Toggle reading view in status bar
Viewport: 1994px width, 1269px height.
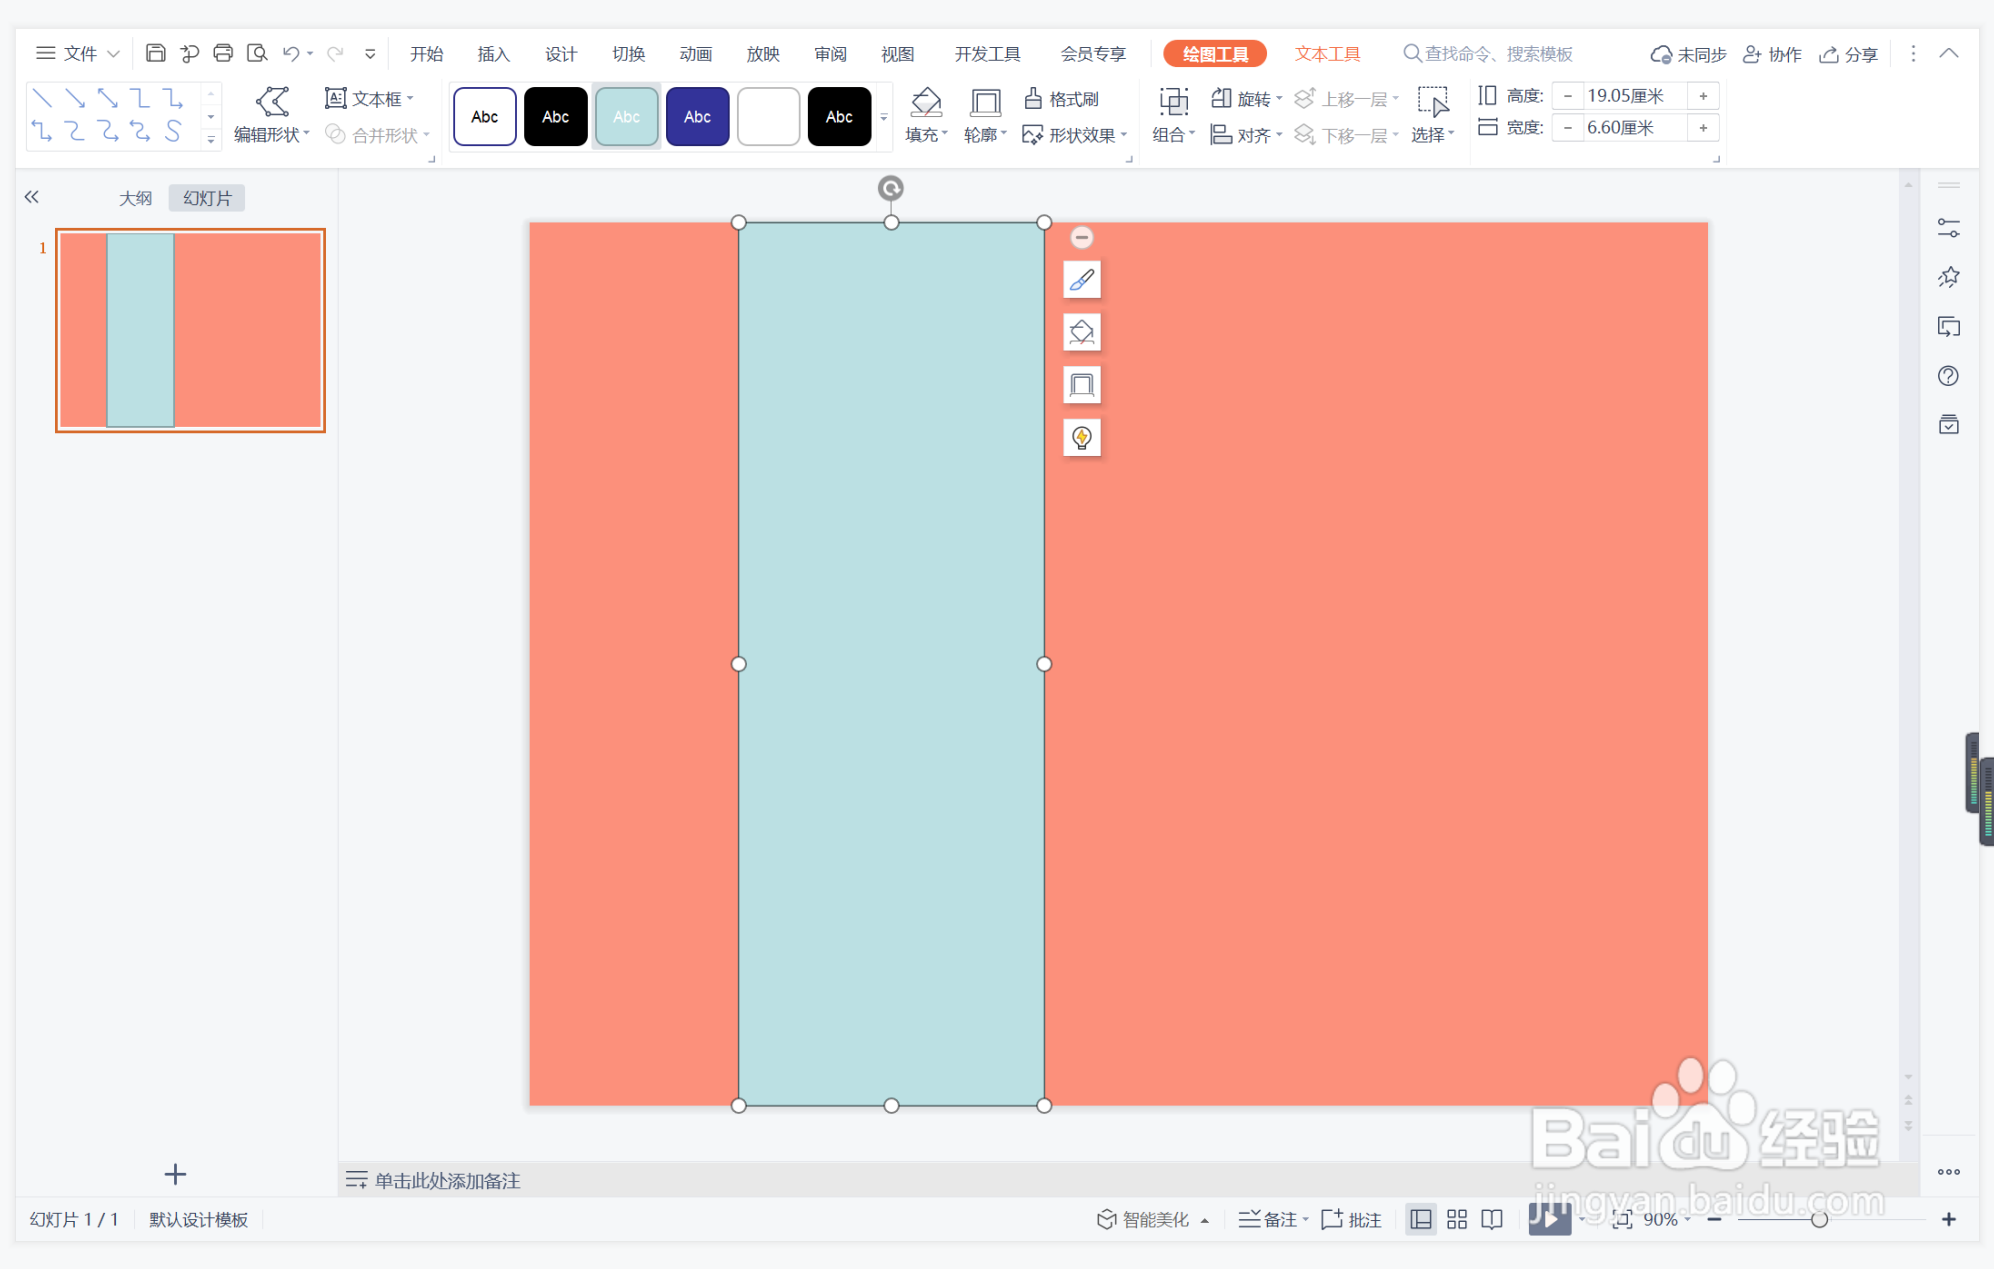click(x=1492, y=1219)
